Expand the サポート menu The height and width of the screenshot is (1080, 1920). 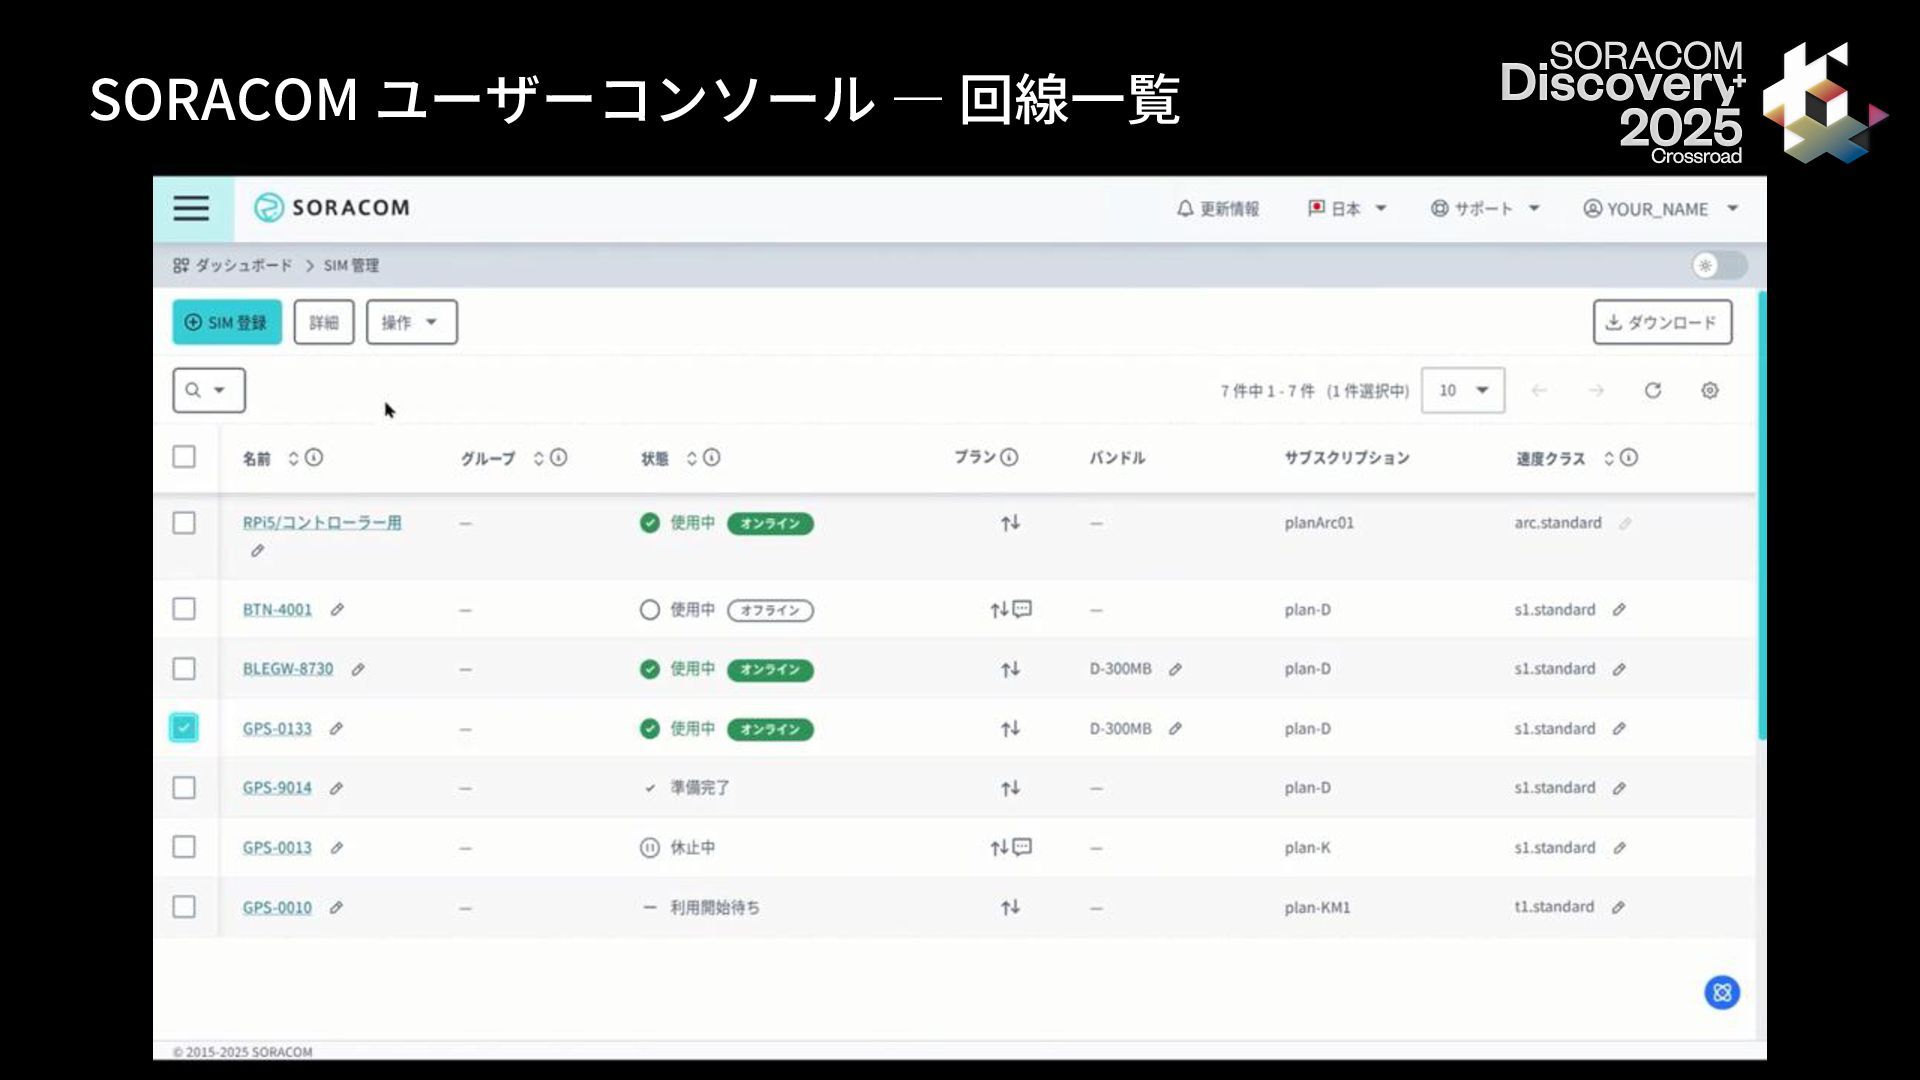[x=1485, y=209]
